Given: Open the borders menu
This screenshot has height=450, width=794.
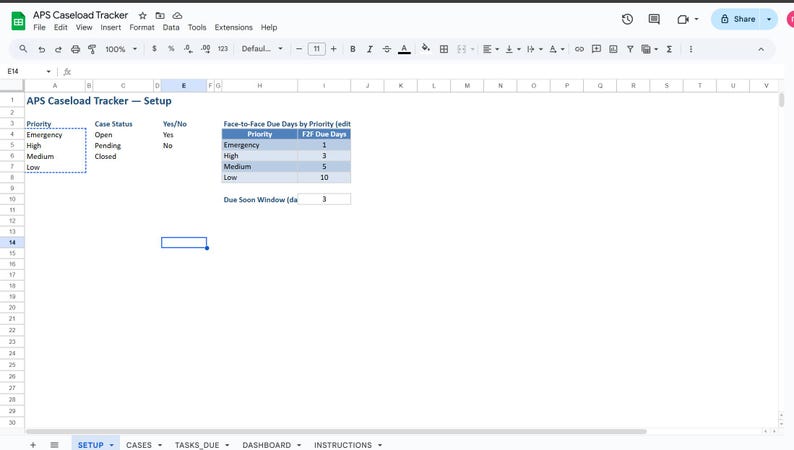Looking at the screenshot, I should (x=444, y=49).
